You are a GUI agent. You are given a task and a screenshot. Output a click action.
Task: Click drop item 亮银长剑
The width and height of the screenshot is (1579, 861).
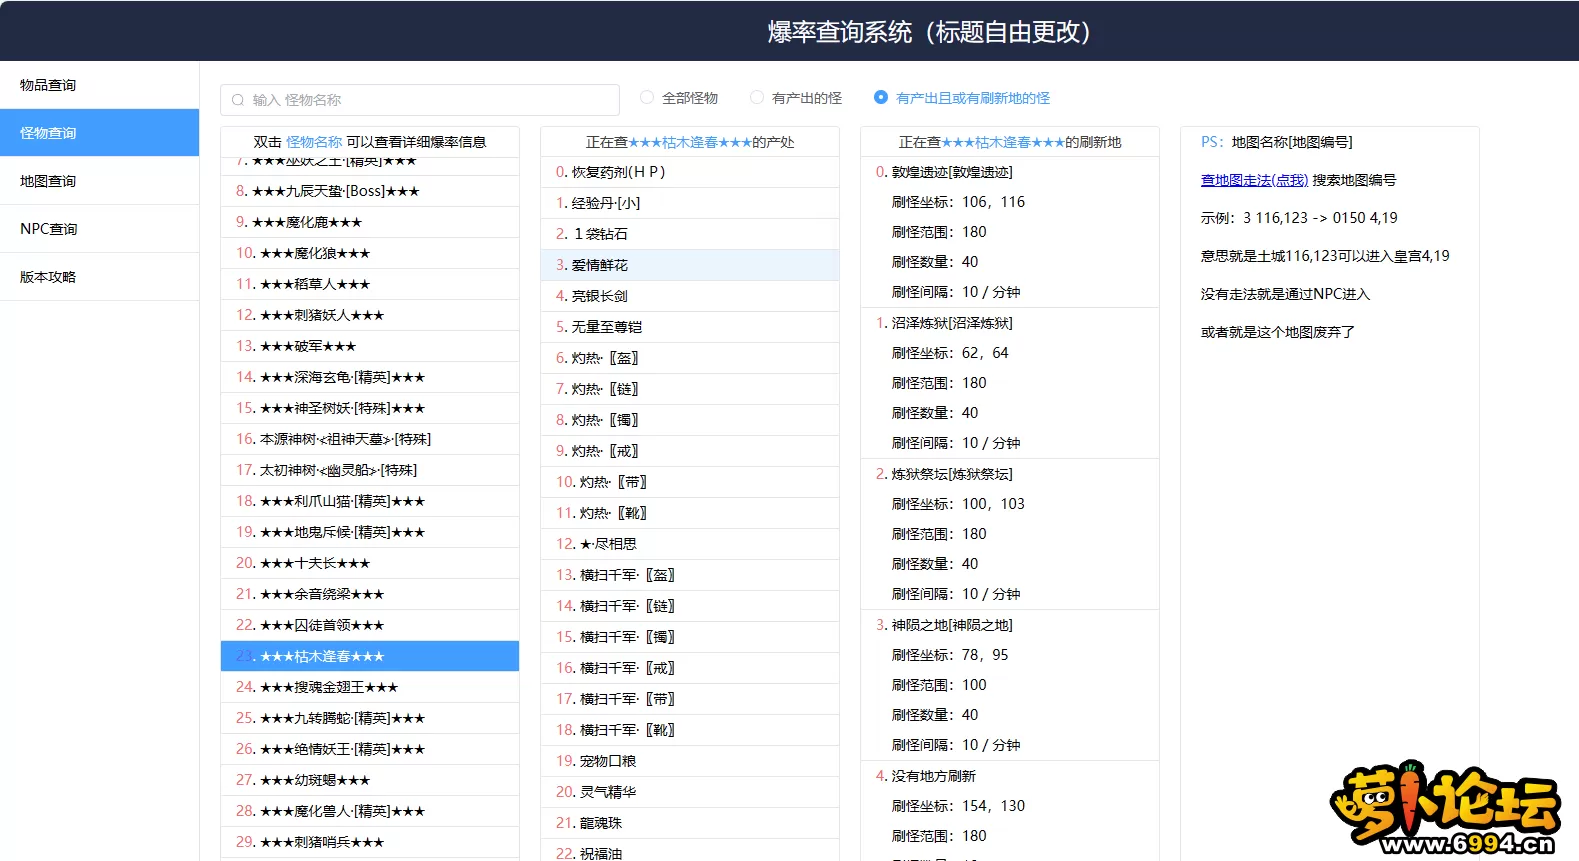pos(690,296)
